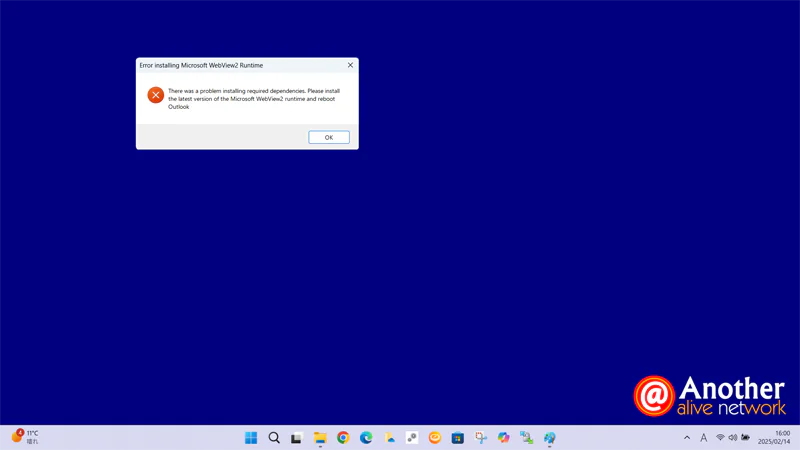The image size is (800, 450).
Task: Click OK in the WebView2 error dialog
Action: (x=329, y=137)
